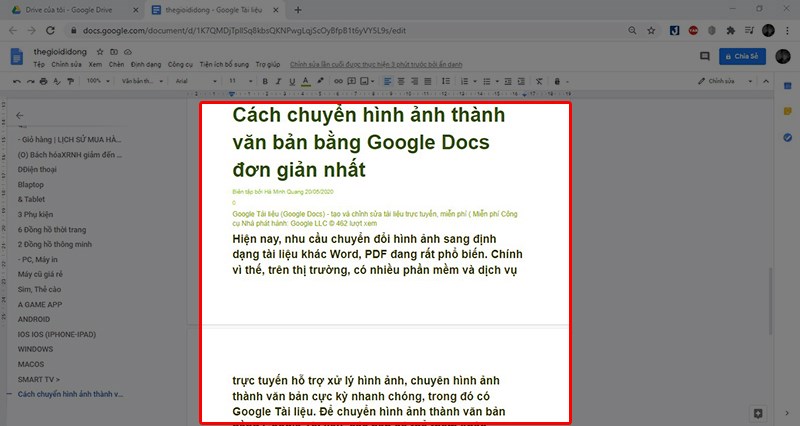Open the Google Keep side panel icon
The height and width of the screenshot is (426, 800).
(787, 111)
